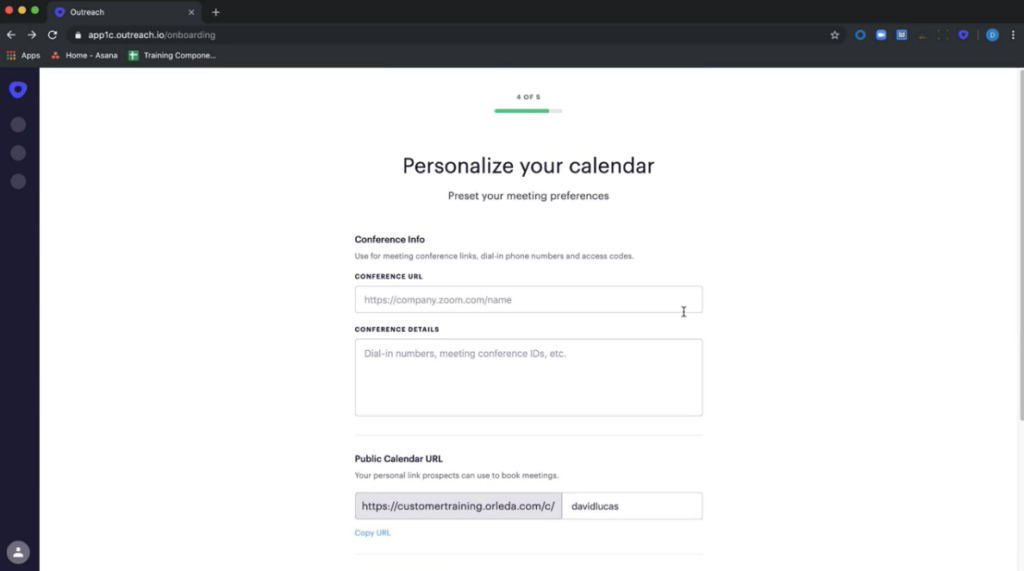Open Training Components bookmark
The width and height of the screenshot is (1024, 571).
click(x=172, y=56)
